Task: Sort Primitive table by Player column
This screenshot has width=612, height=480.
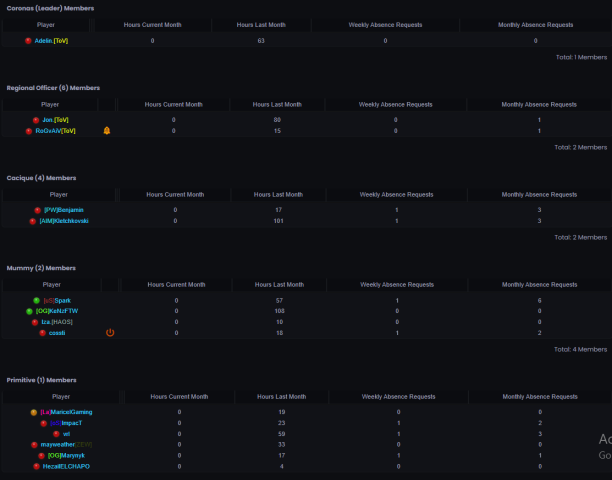Action: click(x=61, y=396)
